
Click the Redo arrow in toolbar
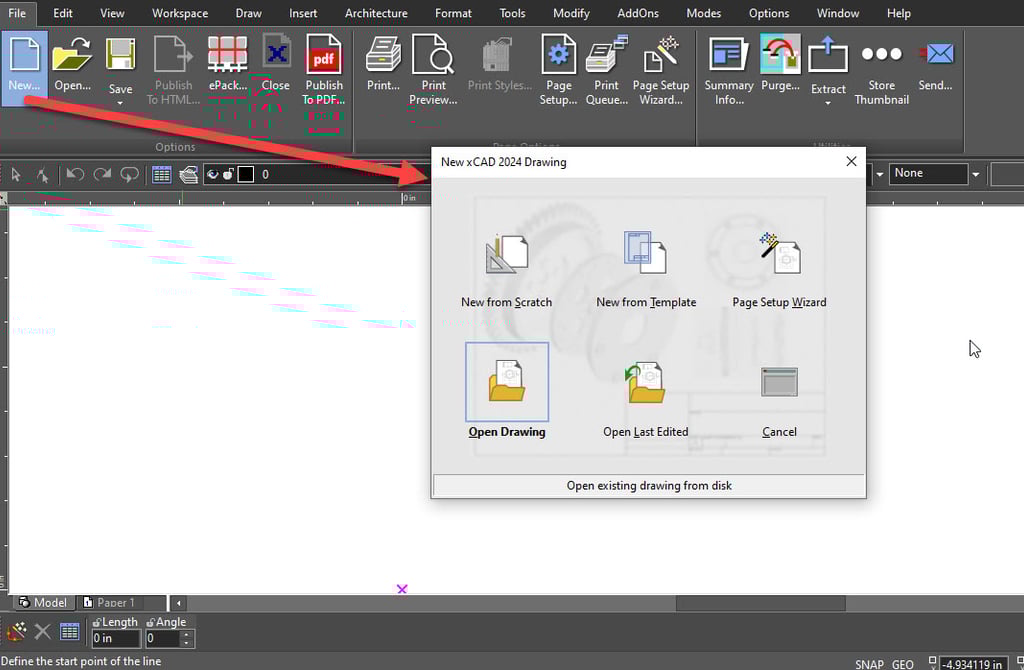tap(102, 174)
